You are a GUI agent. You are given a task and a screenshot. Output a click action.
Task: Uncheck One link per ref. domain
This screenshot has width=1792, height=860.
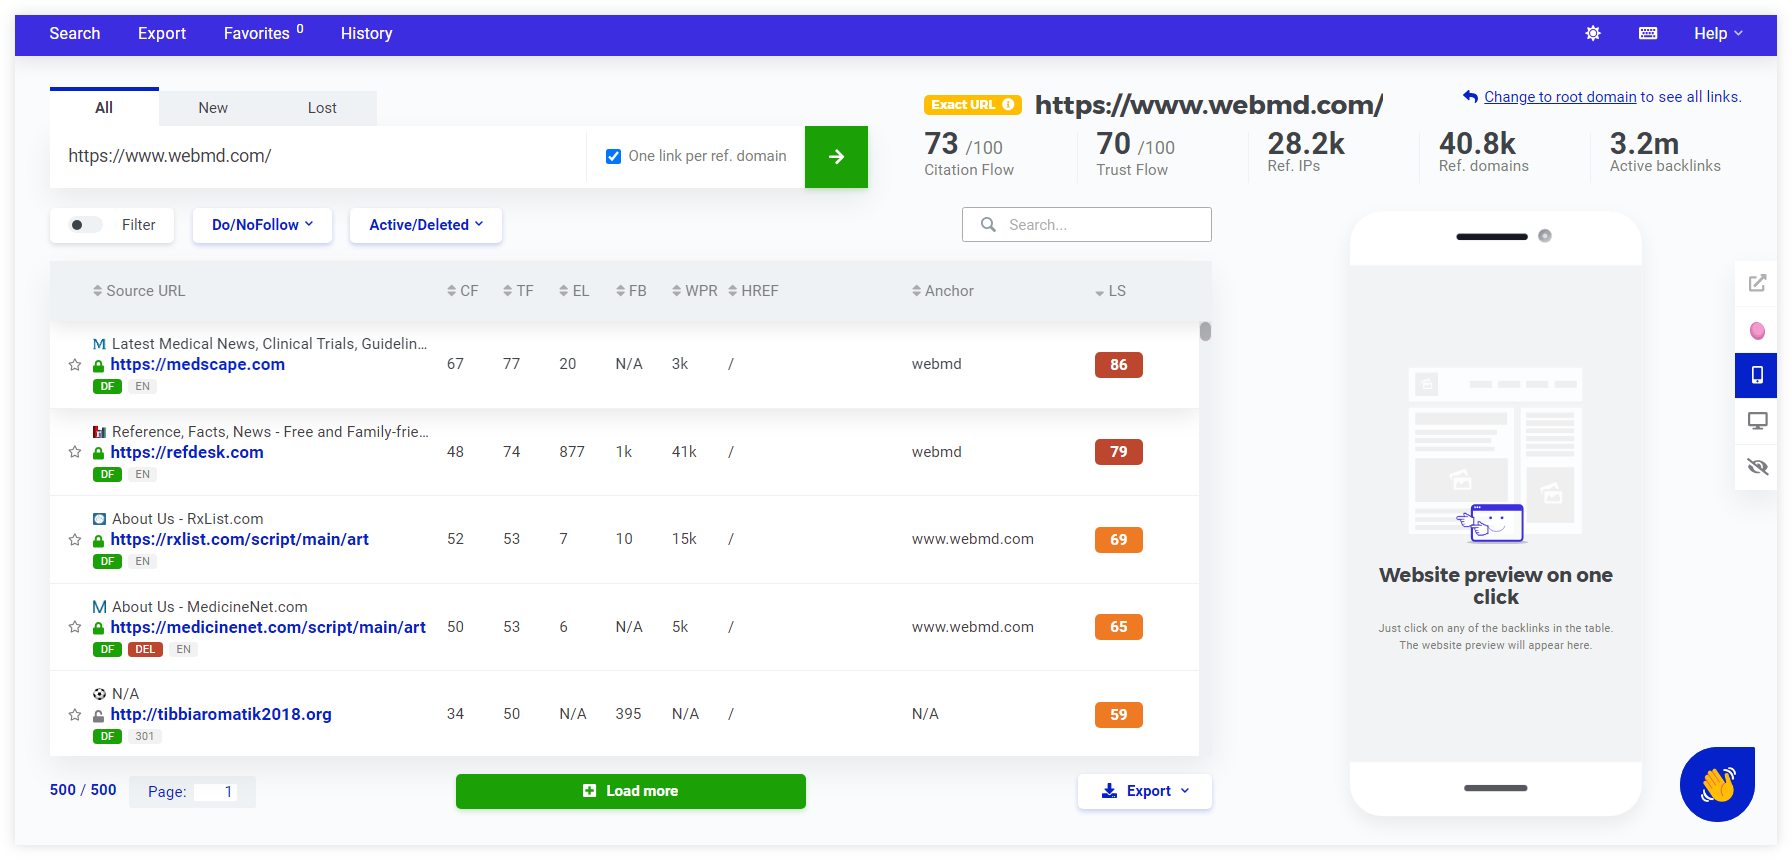pyautogui.click(x=614, y=157)
